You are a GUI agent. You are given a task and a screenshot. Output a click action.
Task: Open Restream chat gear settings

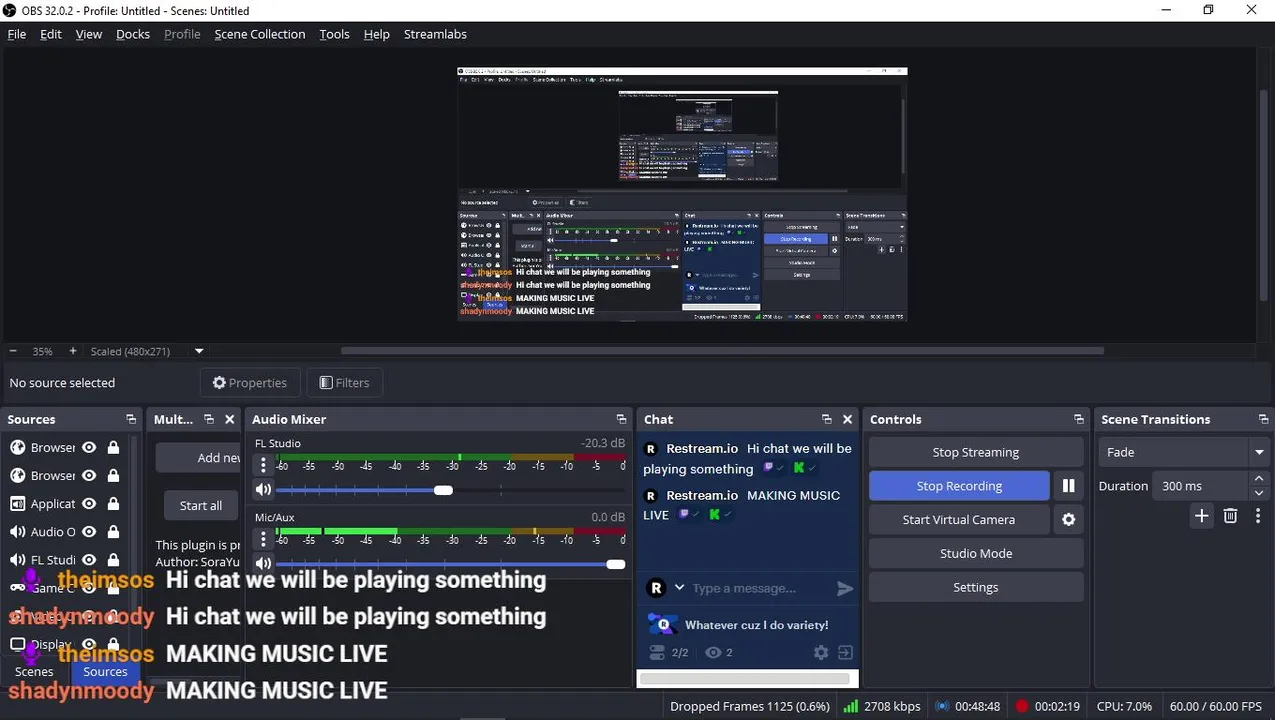click(821, 652)
